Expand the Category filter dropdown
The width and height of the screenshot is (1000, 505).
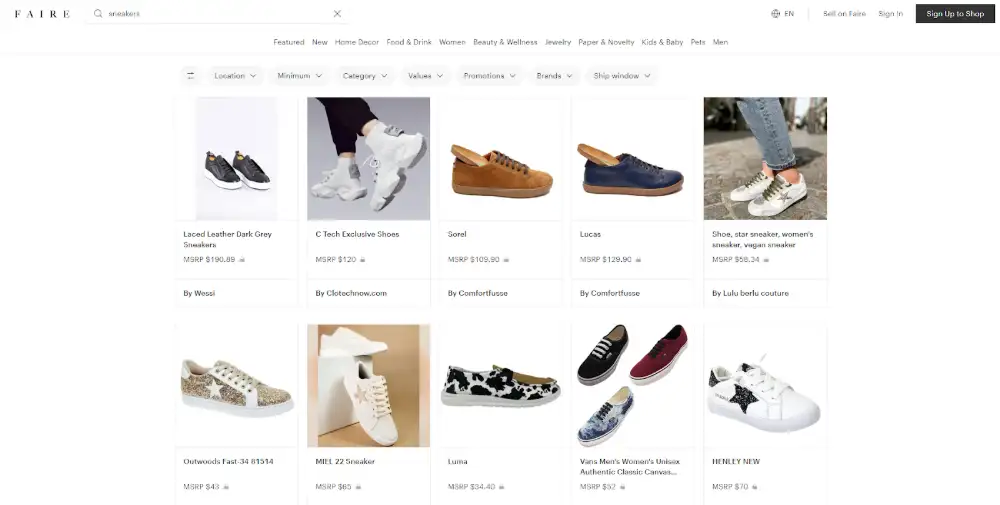(x=365, y=76)
